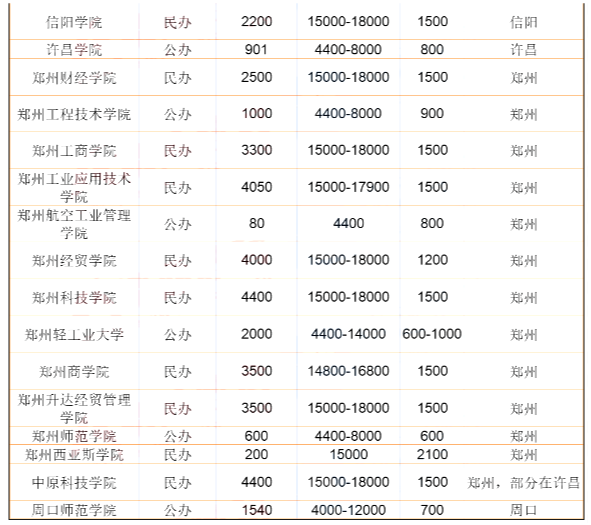This screenshot has height=525, width=591.
Task: Click 郑州财经学院 in the first column
Action: (x=74, y=78)
